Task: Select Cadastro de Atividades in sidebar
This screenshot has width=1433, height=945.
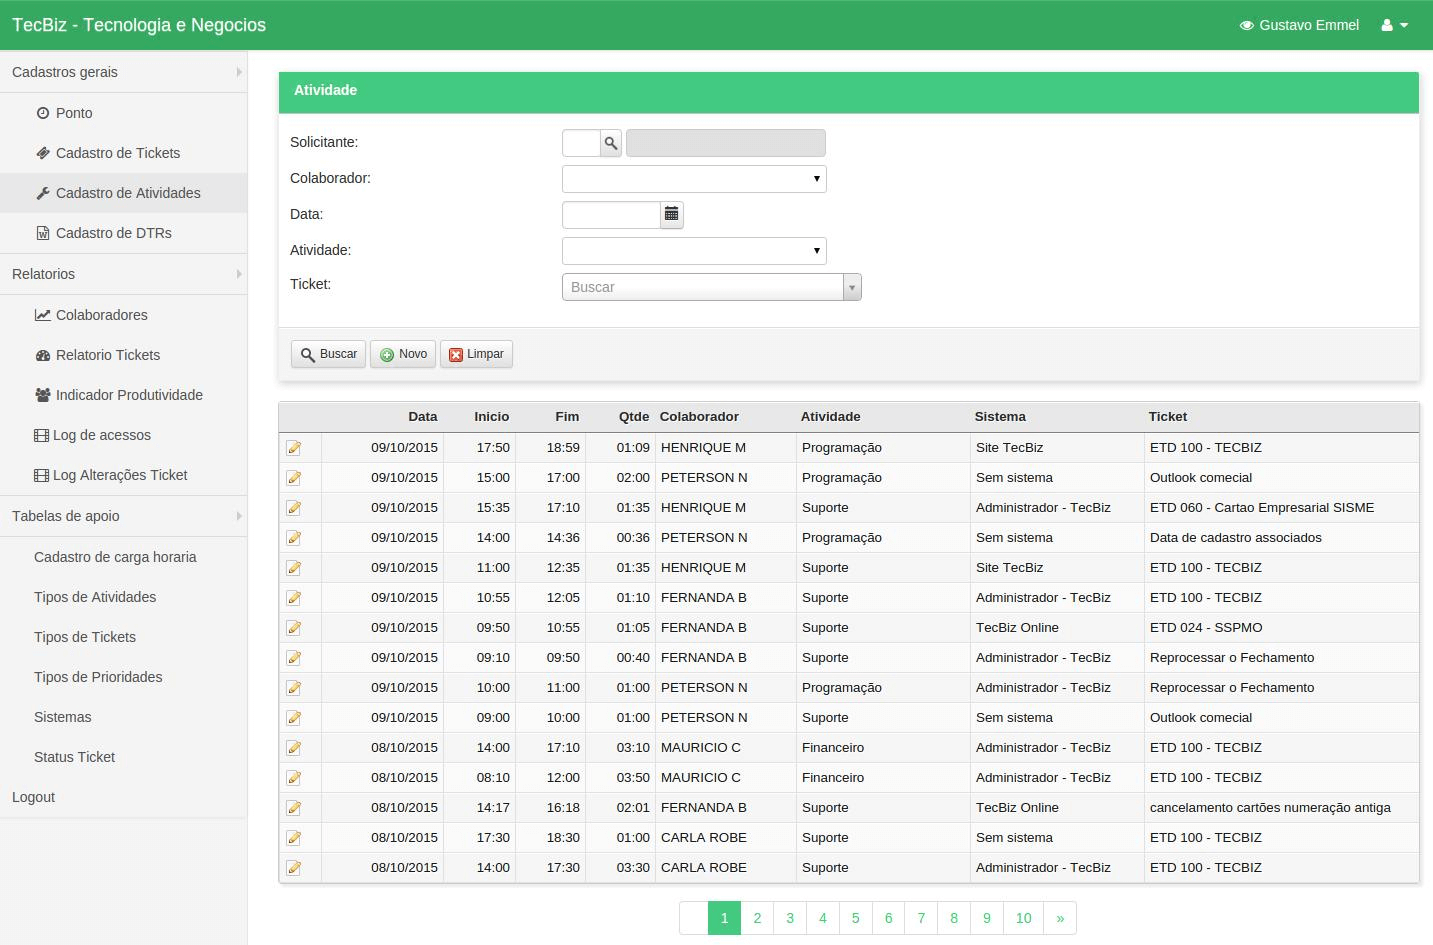Action: tap(123, 193)
